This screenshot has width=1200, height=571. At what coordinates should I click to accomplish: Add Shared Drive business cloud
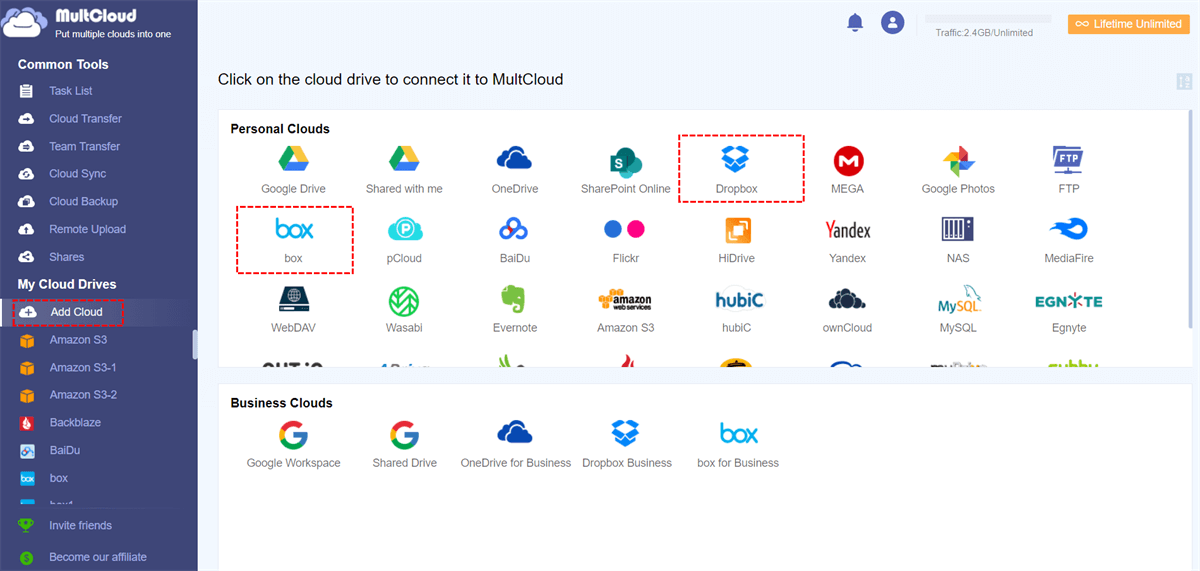pyautogui.click(x=404, y=444)
